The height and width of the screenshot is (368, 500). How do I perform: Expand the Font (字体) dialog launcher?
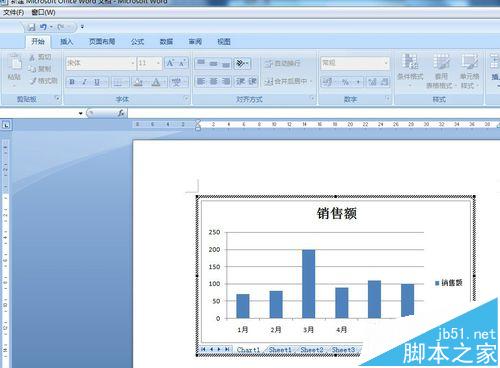pyautogui.click(x=186, y=98)
